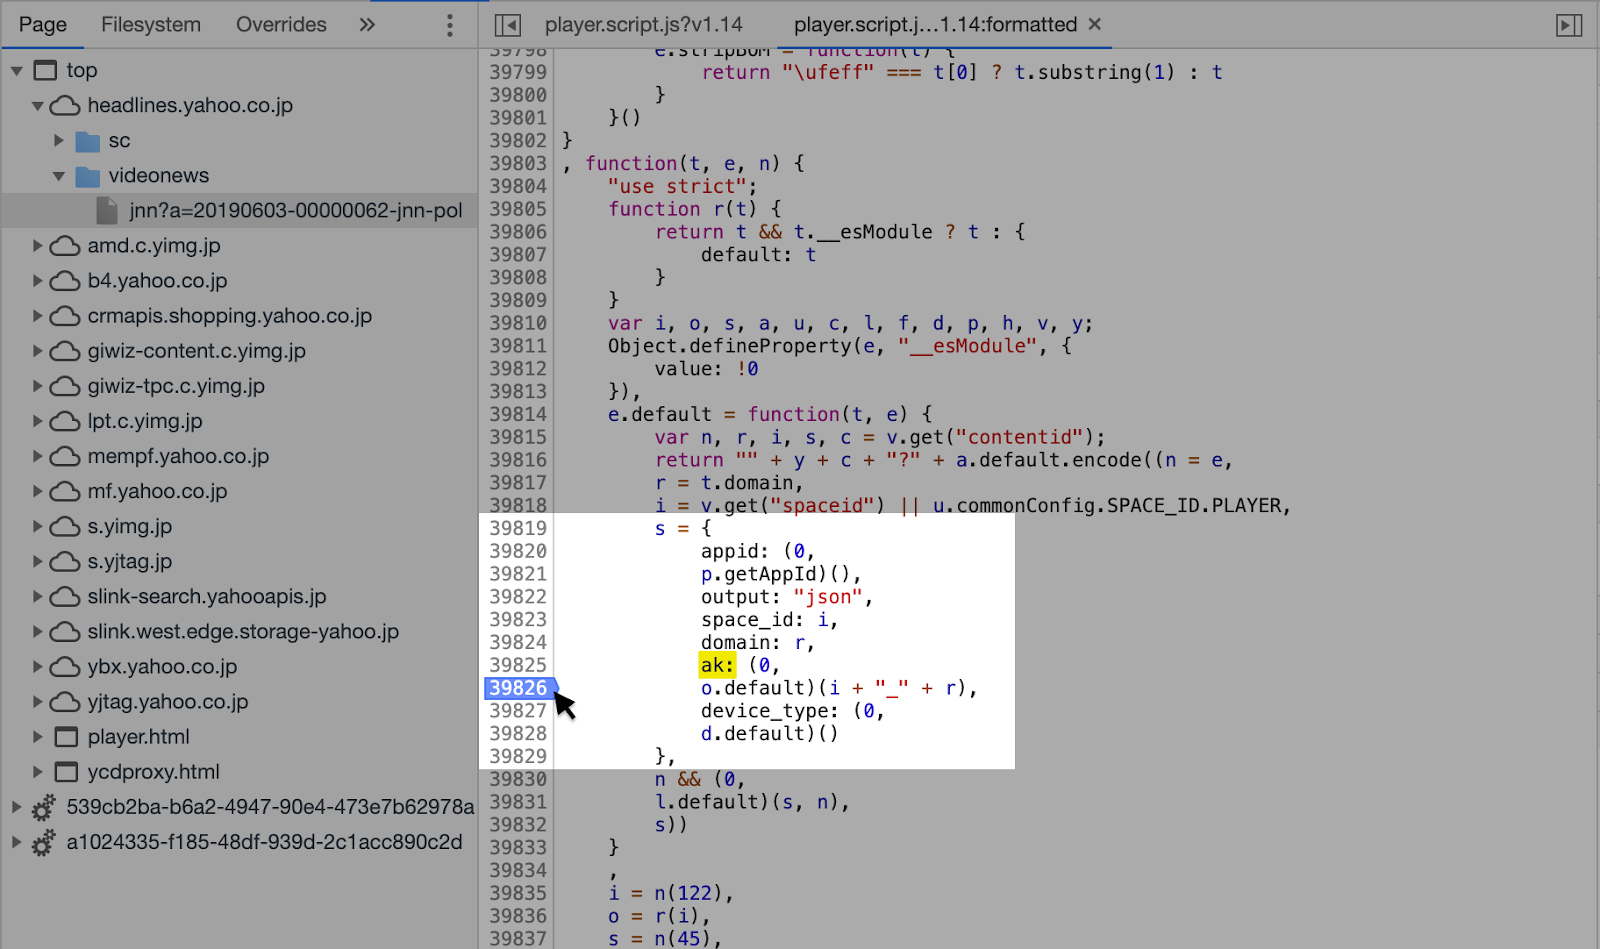This screenshot has height=949, width=1600.
Task: Click the more tabs chevron after Overrides
Action: 367,24
